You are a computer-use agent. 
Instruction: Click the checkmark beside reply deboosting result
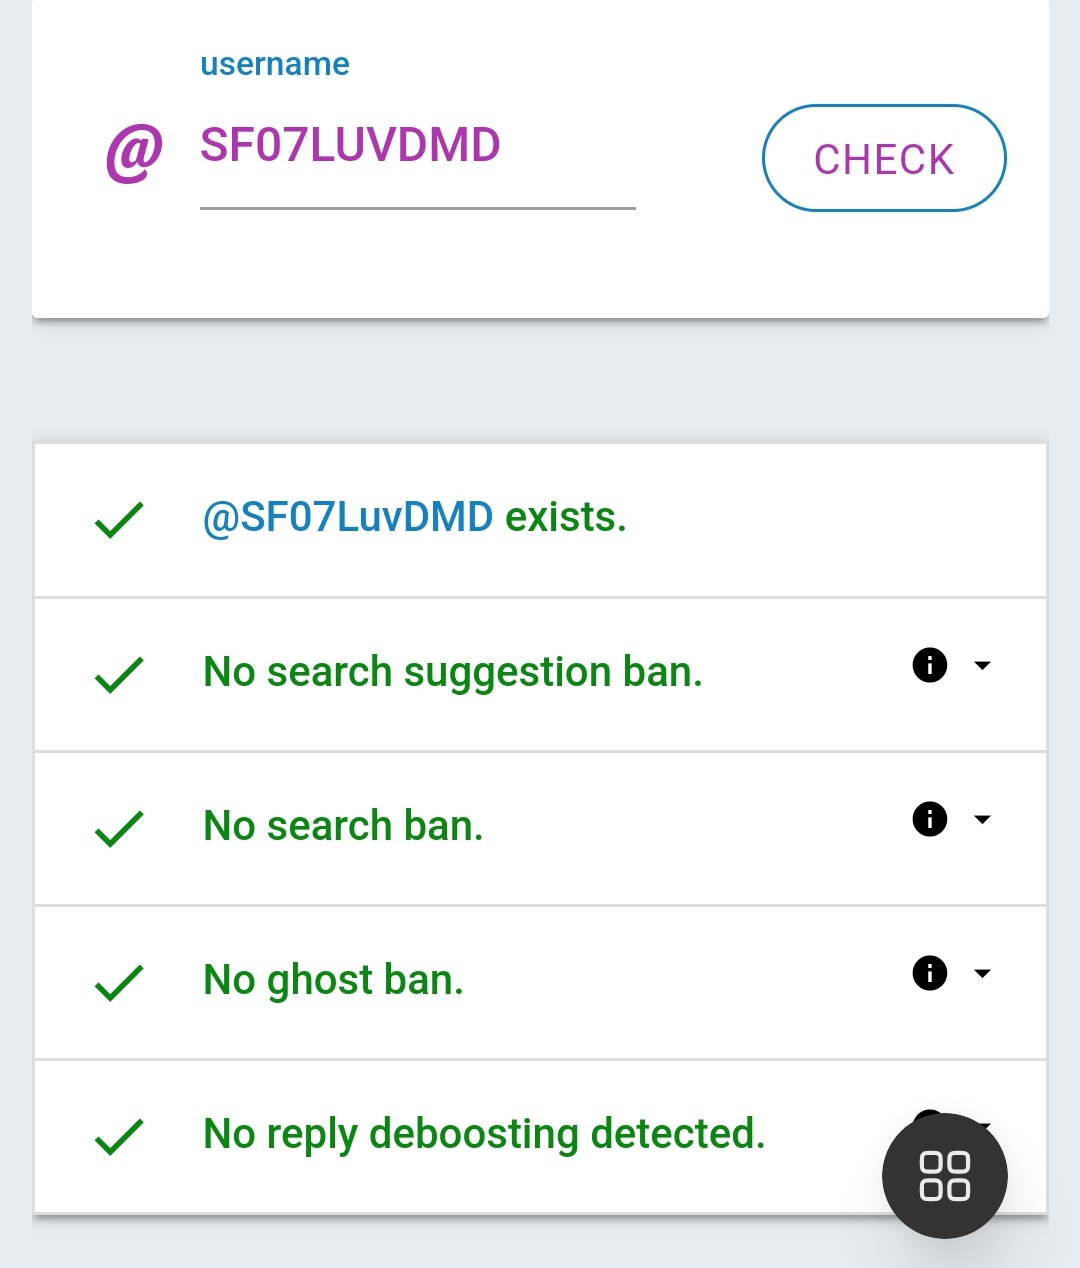[119, 1137]
